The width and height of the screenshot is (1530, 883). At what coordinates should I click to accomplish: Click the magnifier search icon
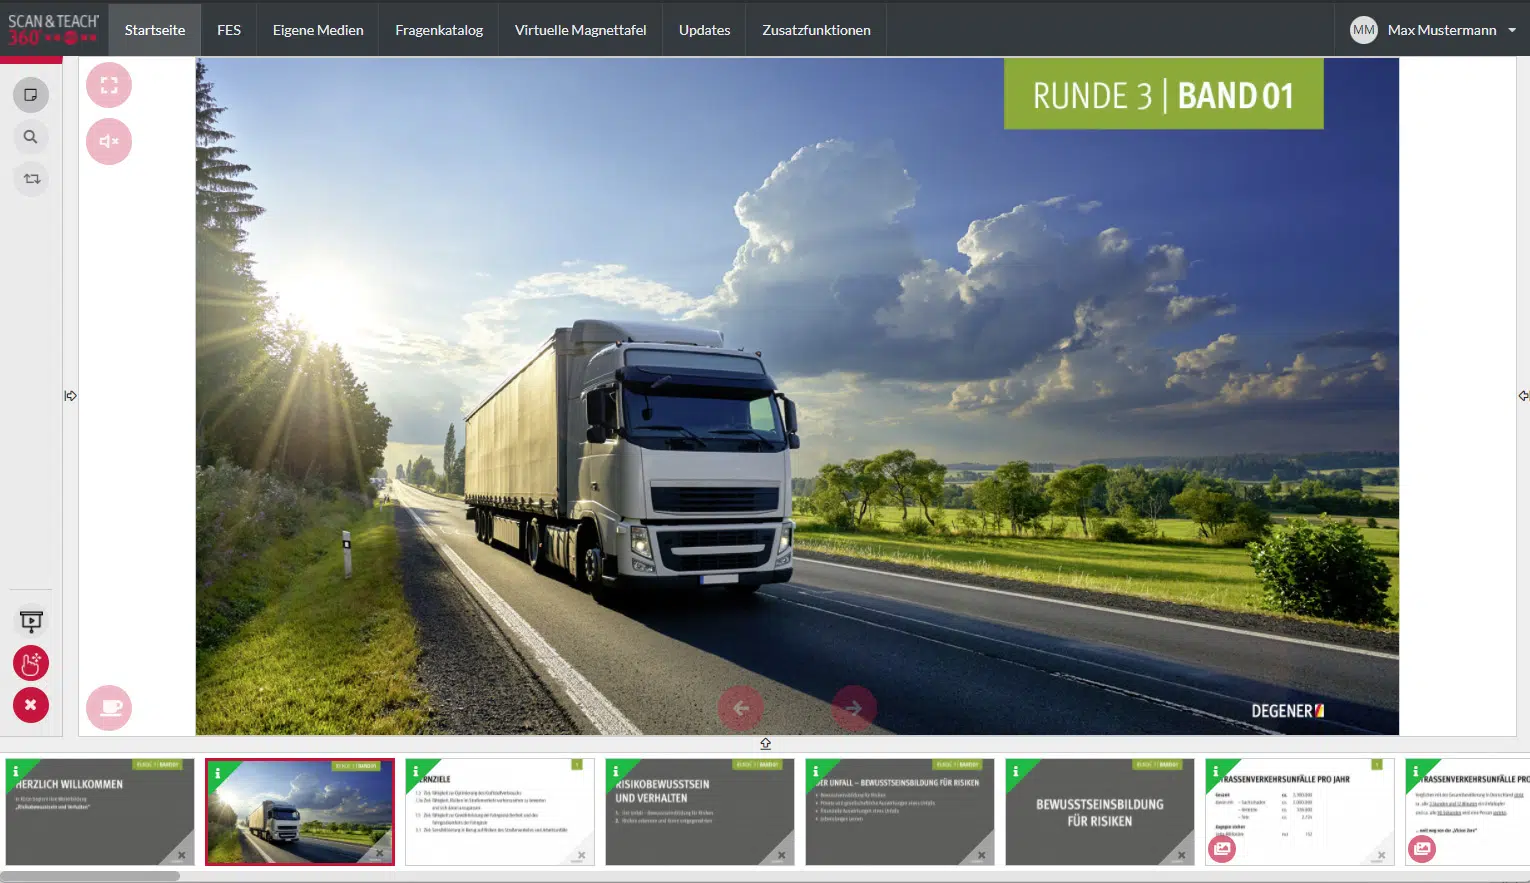point(31,137)
